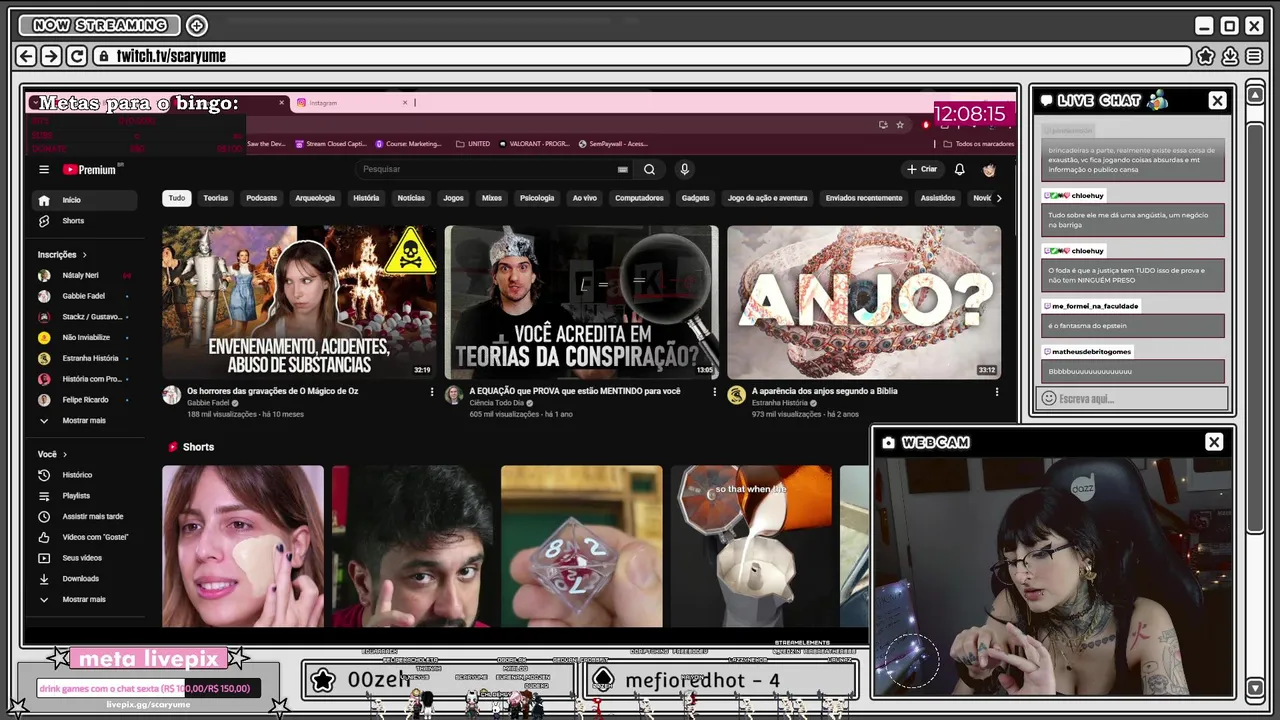
Task: Open Vídeos com "Gostei" list
Action: pos(83,537)
